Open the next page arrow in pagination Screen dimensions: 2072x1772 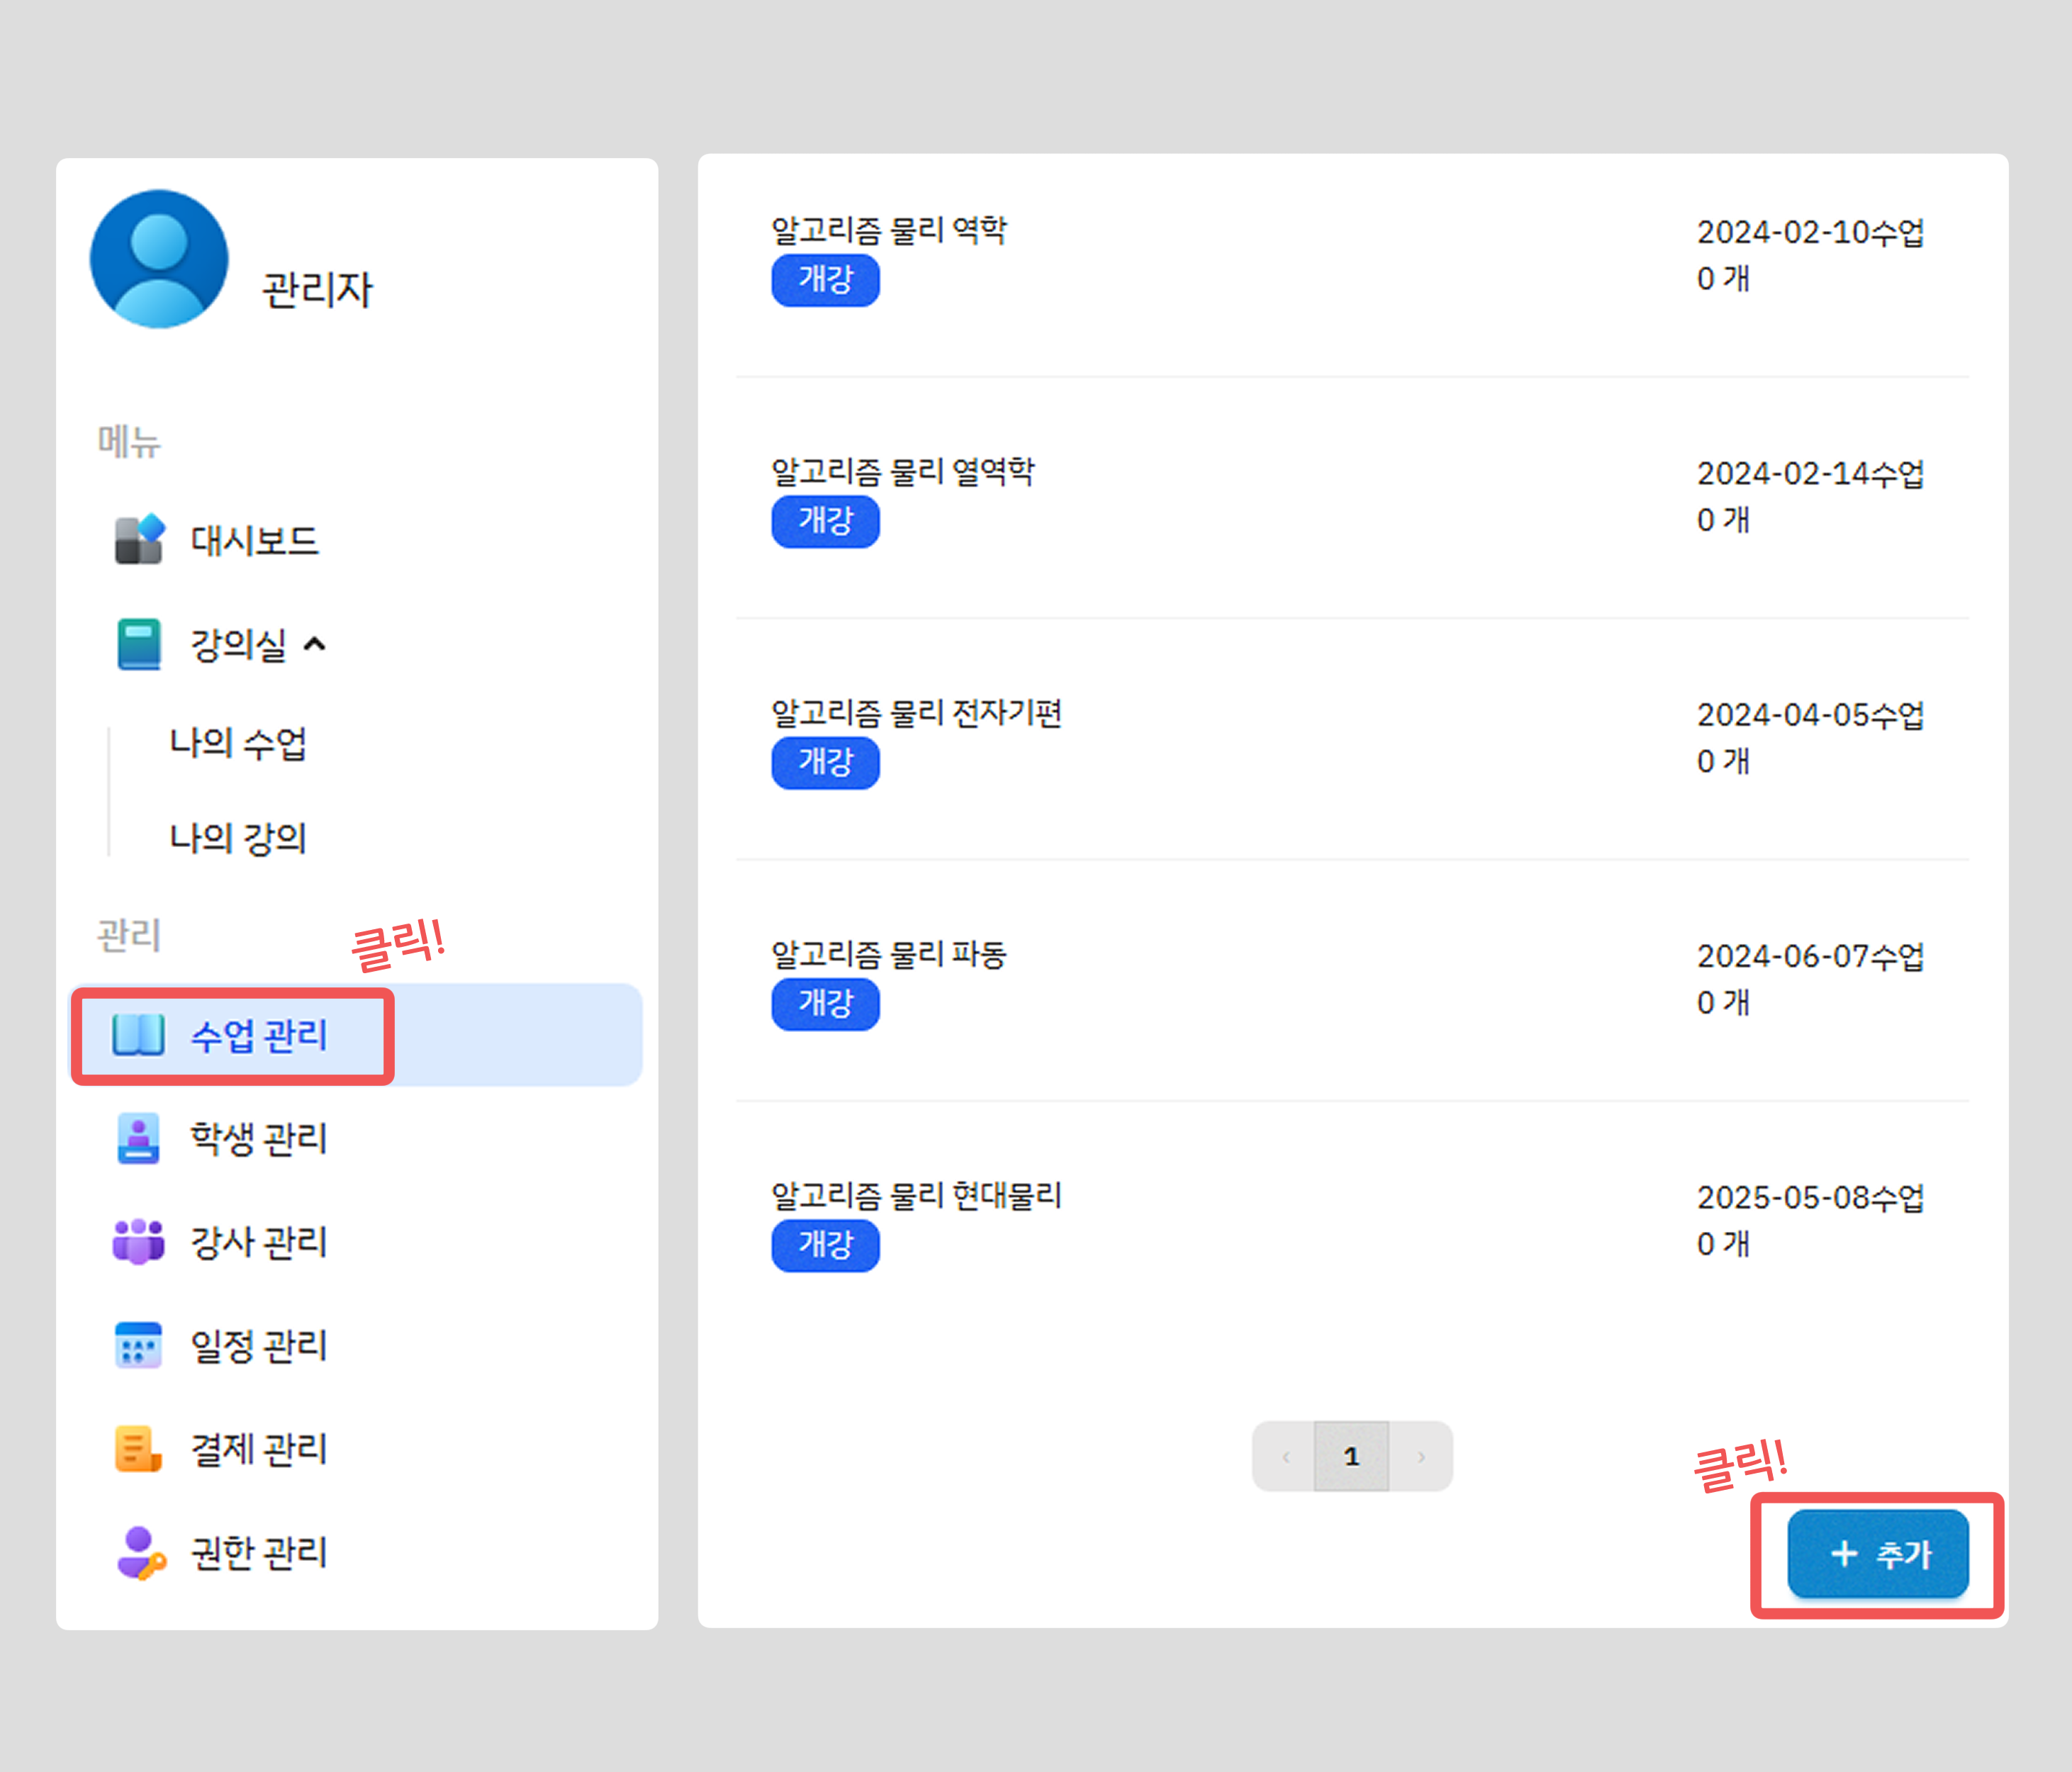(1421, 1456)
